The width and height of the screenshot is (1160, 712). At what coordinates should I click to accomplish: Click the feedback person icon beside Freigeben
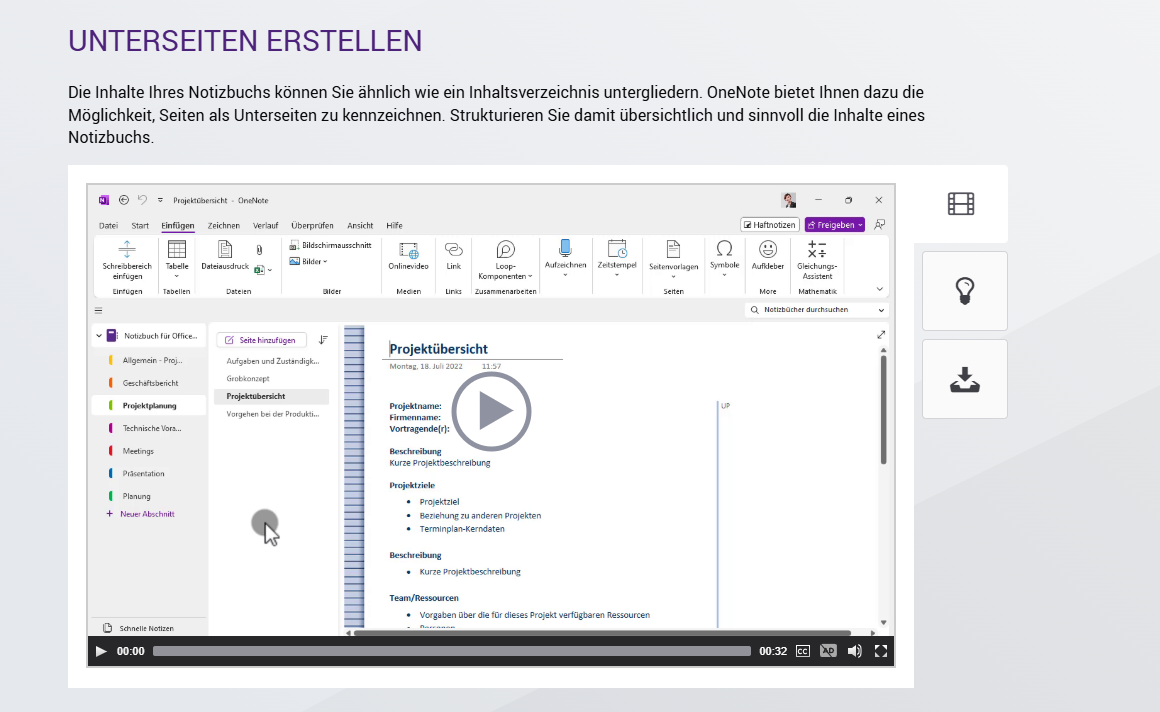coord(880,225)
